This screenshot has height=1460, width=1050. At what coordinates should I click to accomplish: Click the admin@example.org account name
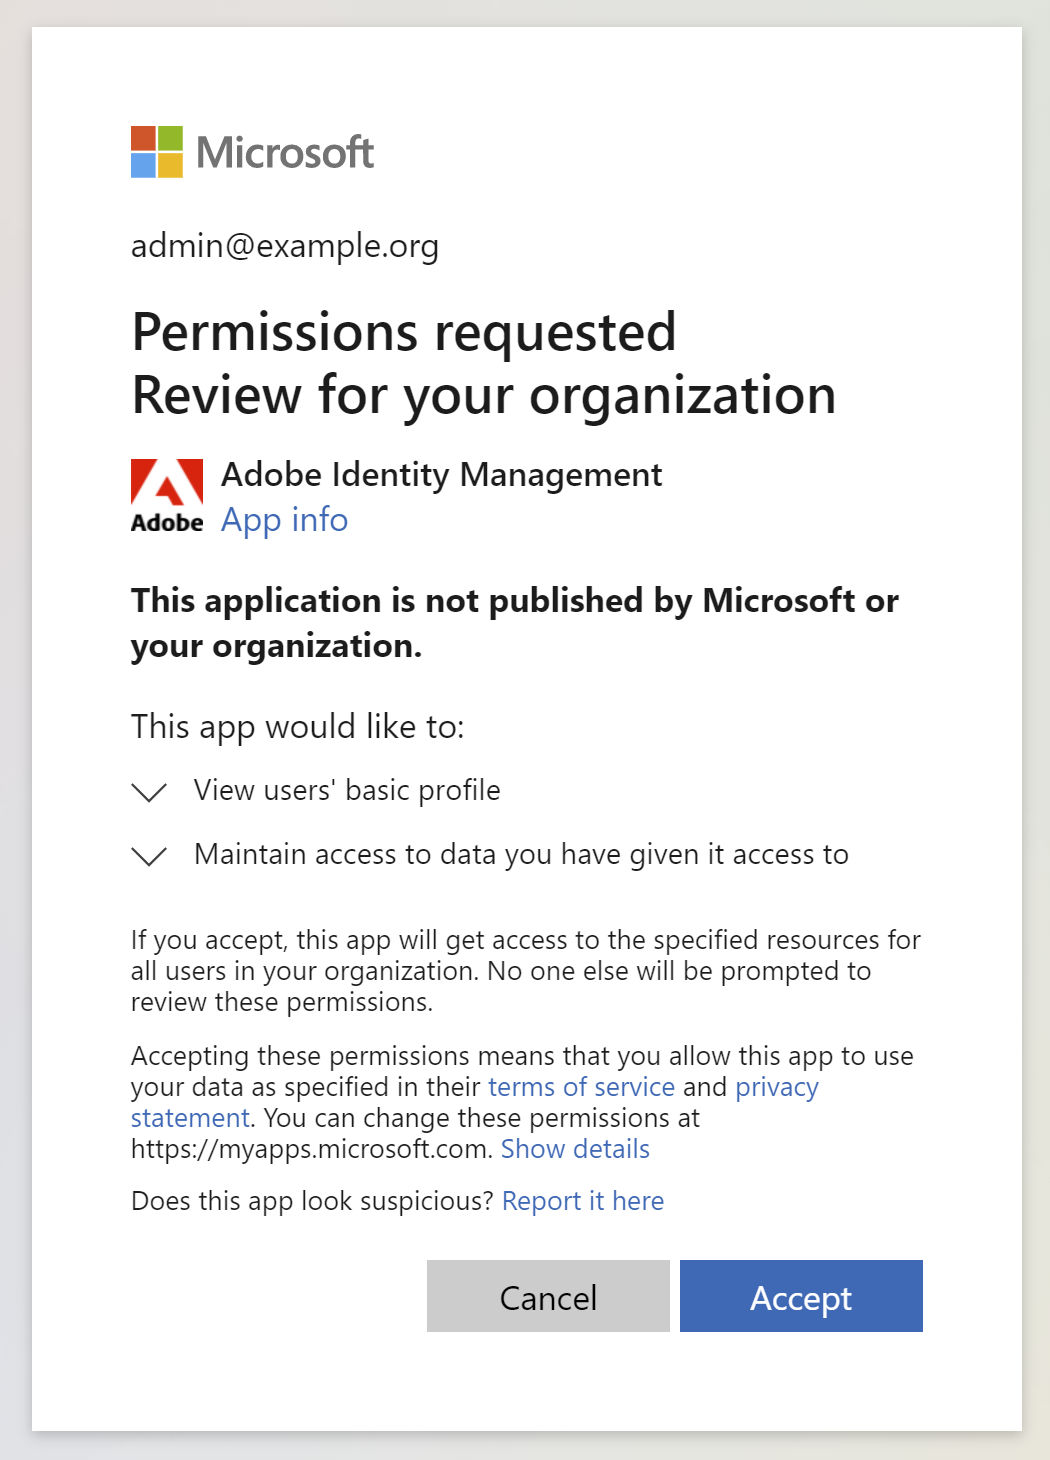284,246
